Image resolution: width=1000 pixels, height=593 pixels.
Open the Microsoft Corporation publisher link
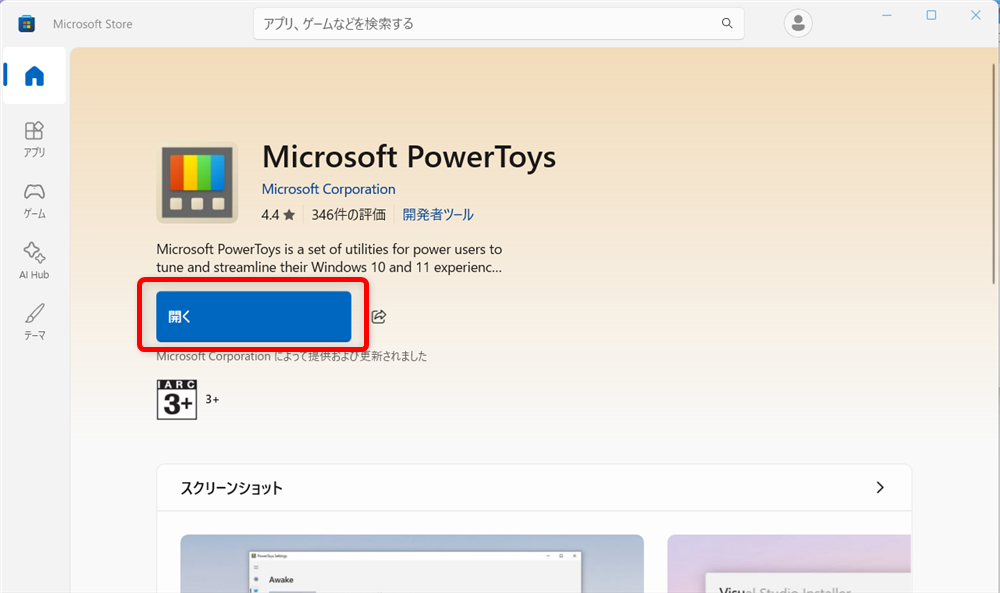tap(328, 189)
